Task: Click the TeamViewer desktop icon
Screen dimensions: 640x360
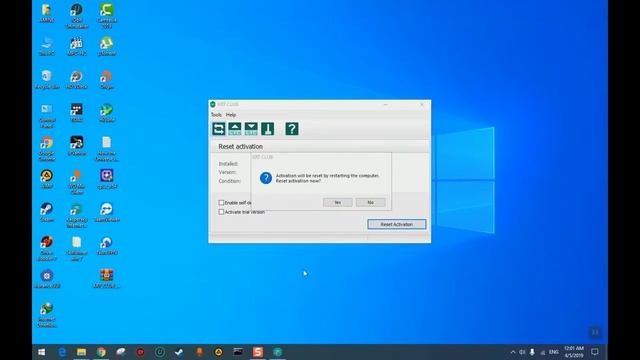Action: click(107, 212)
